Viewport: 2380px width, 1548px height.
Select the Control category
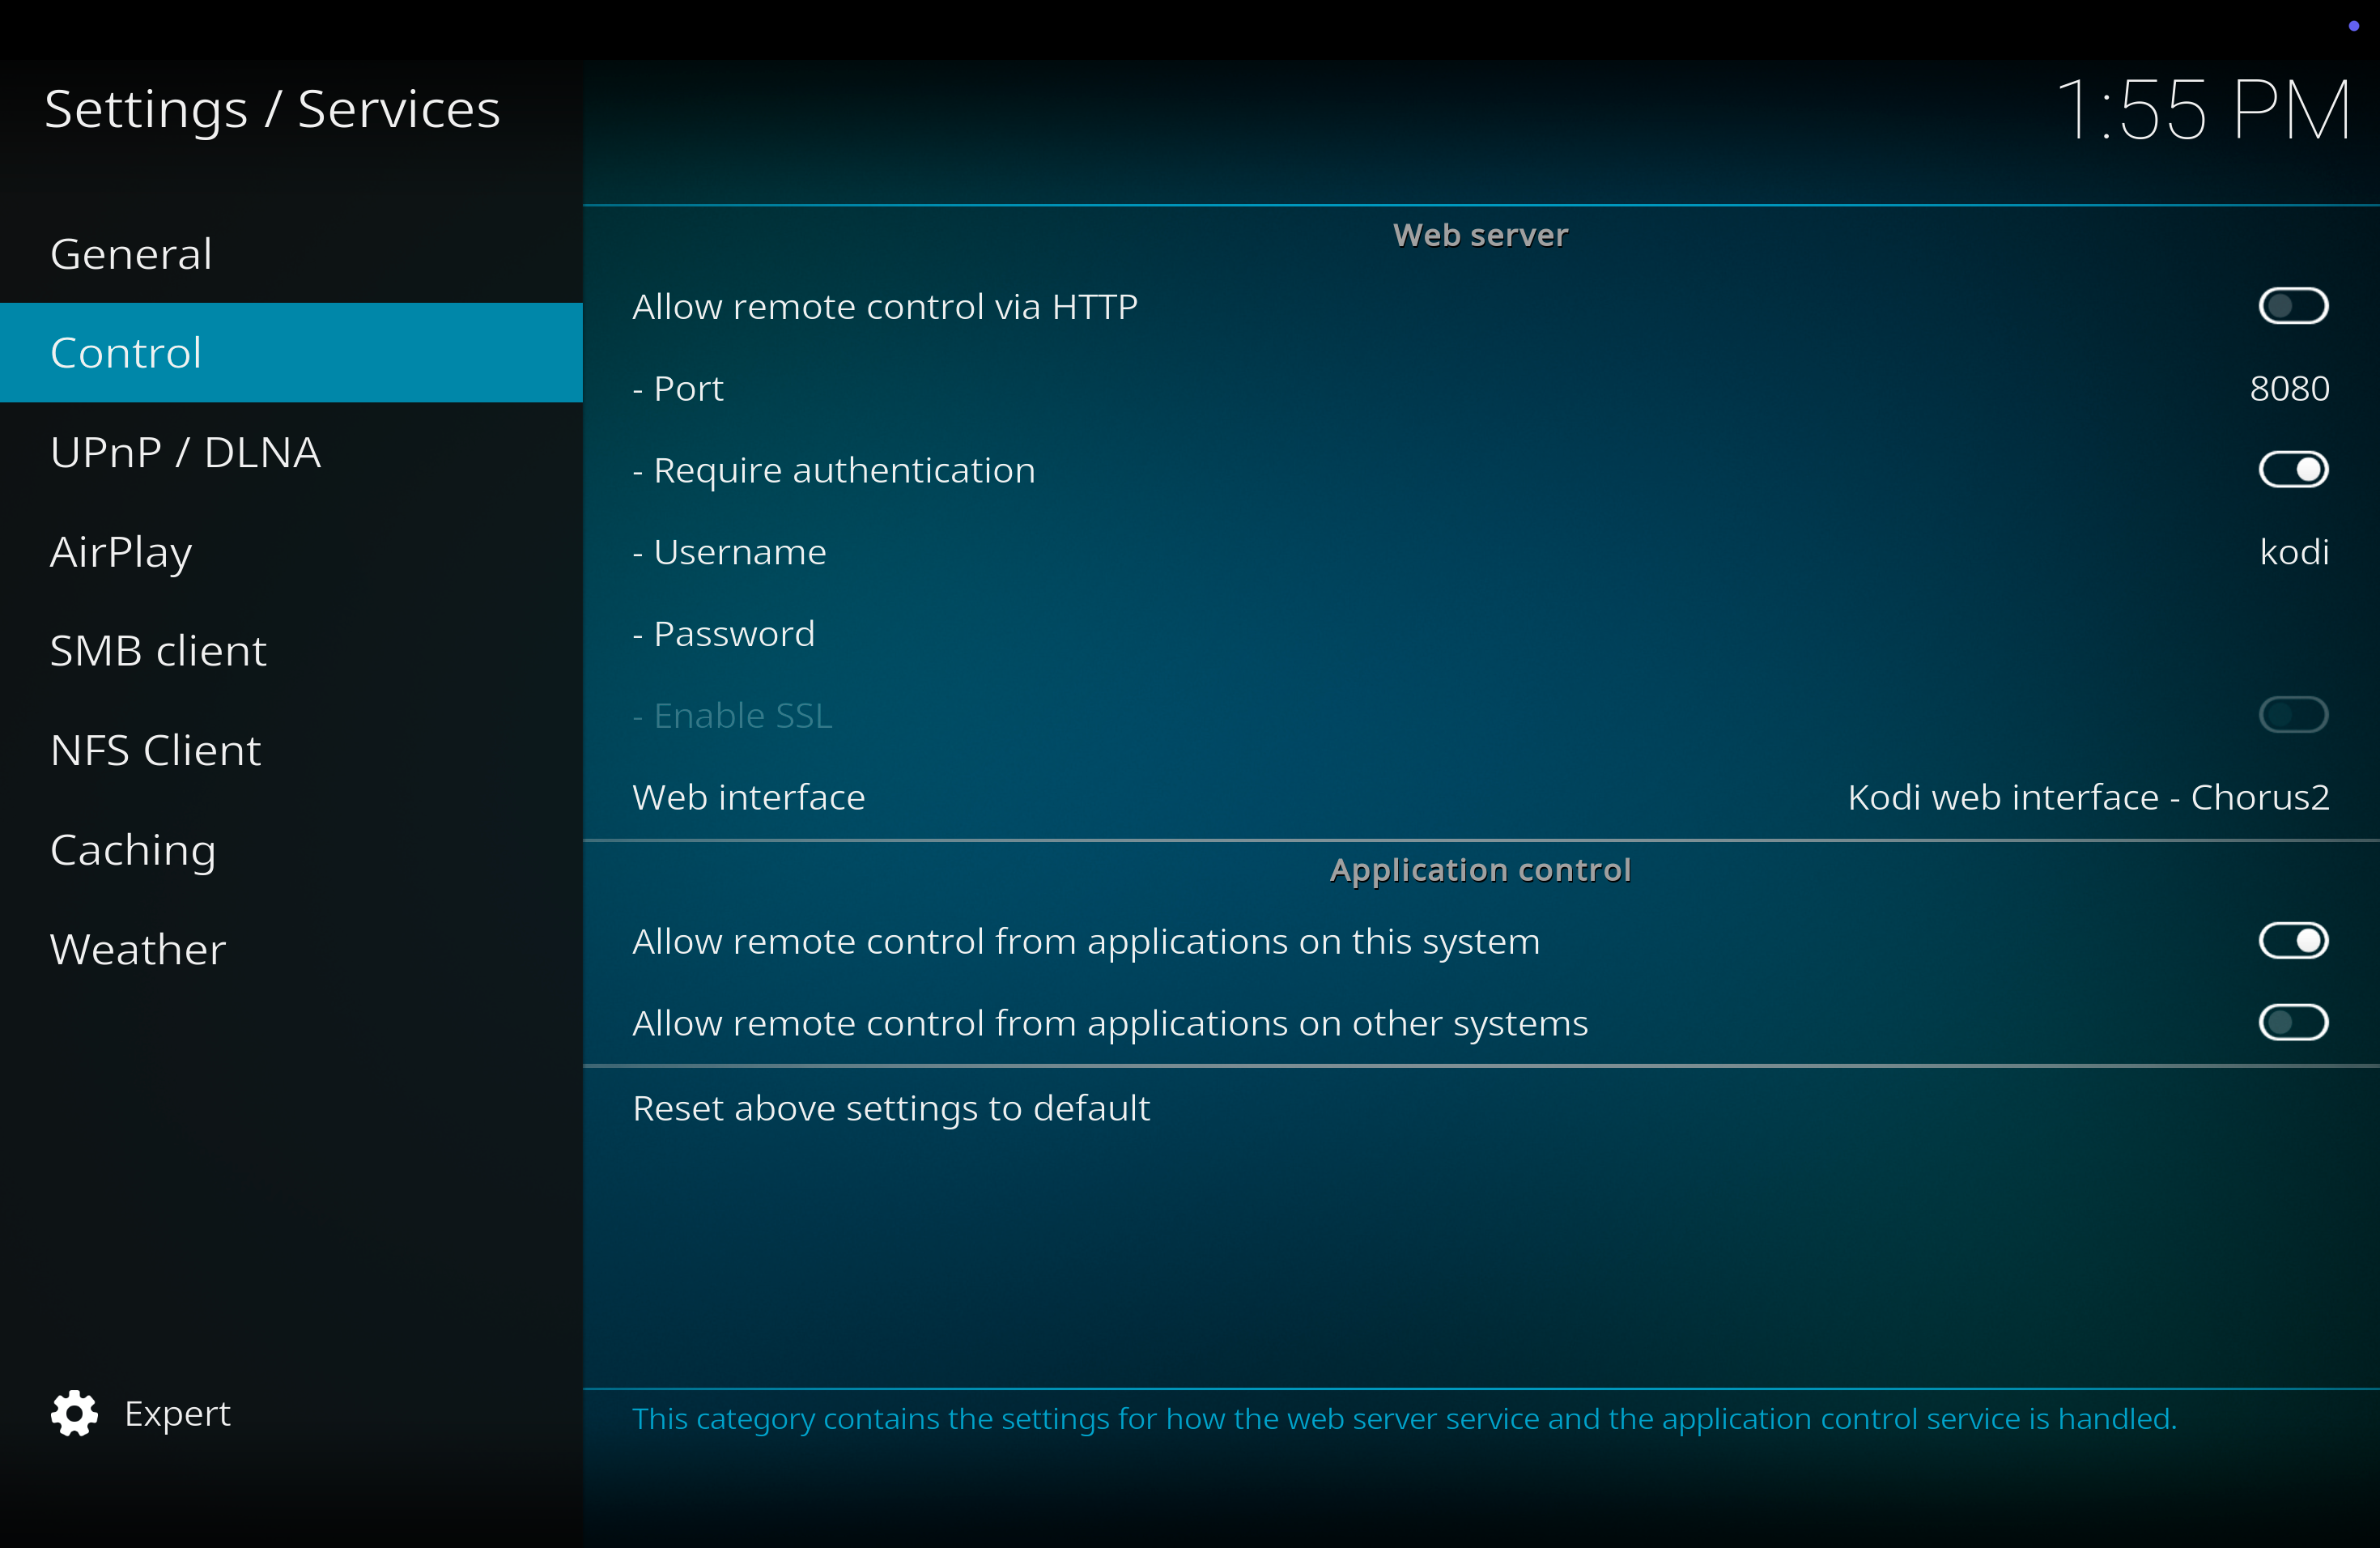pos(291,353)
